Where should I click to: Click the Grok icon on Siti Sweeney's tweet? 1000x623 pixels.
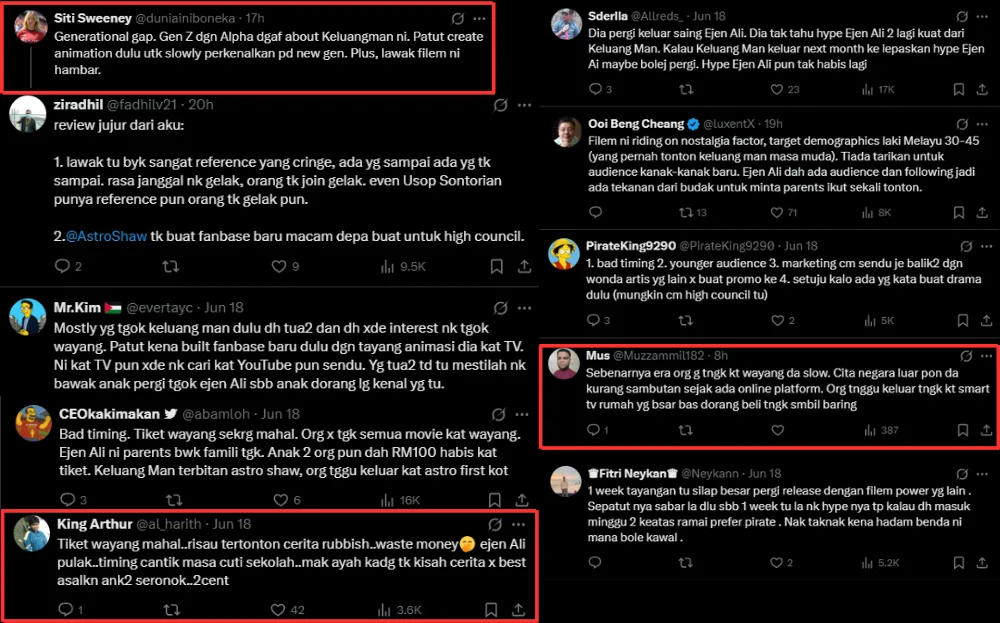pos(457,18)
